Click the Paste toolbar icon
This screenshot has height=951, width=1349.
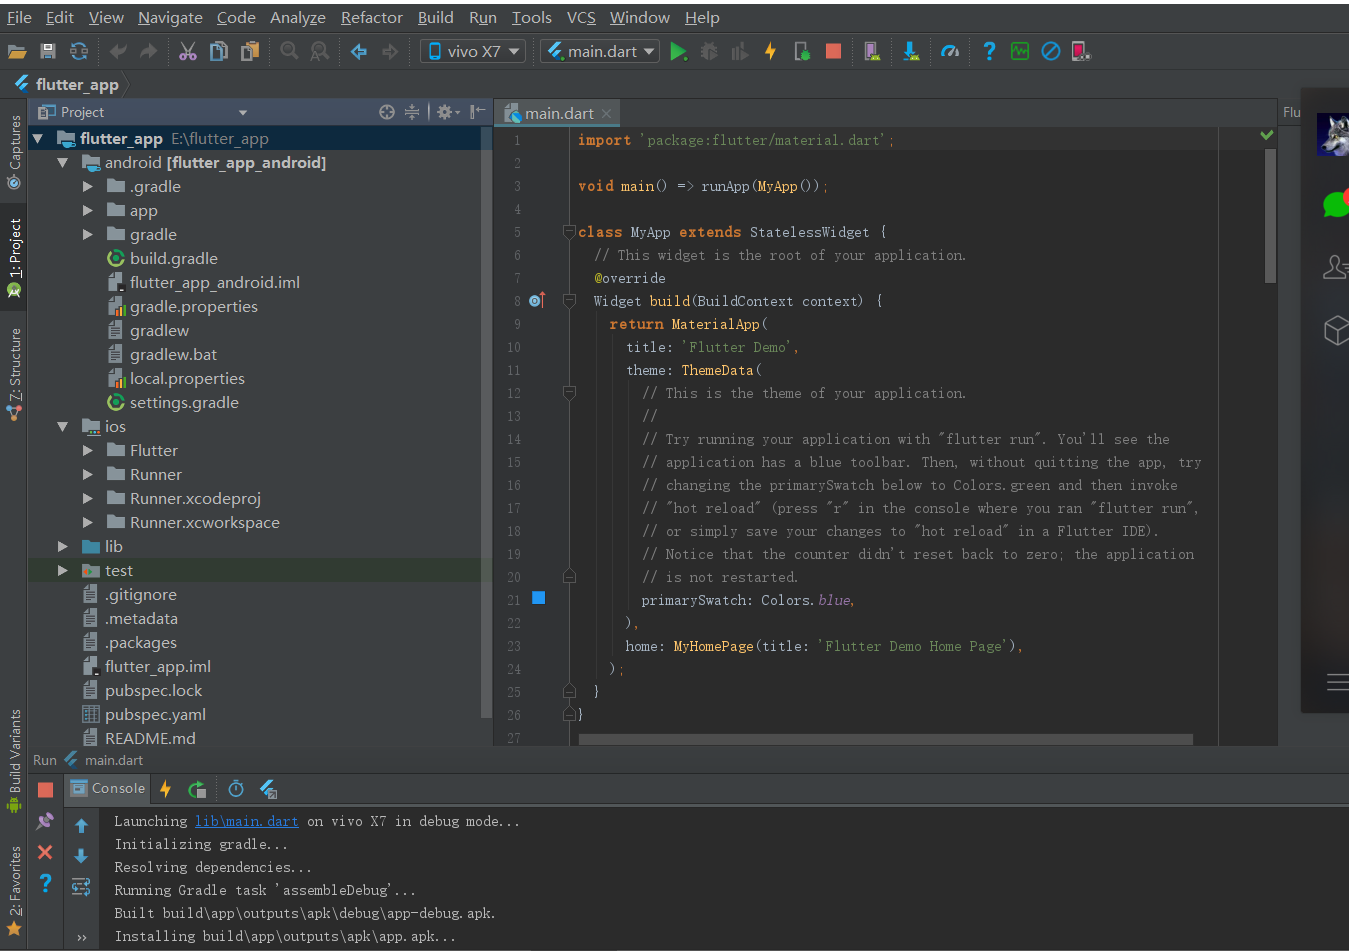[x=250, y=51]
